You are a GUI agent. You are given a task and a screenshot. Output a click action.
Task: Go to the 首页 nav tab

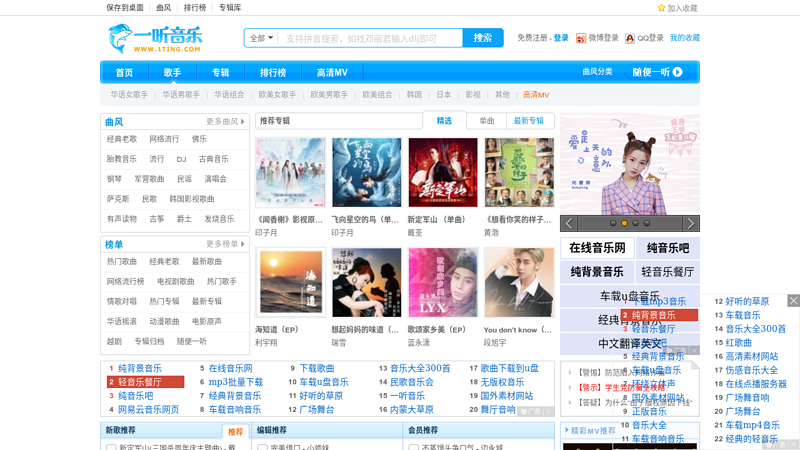coord(124,72)
